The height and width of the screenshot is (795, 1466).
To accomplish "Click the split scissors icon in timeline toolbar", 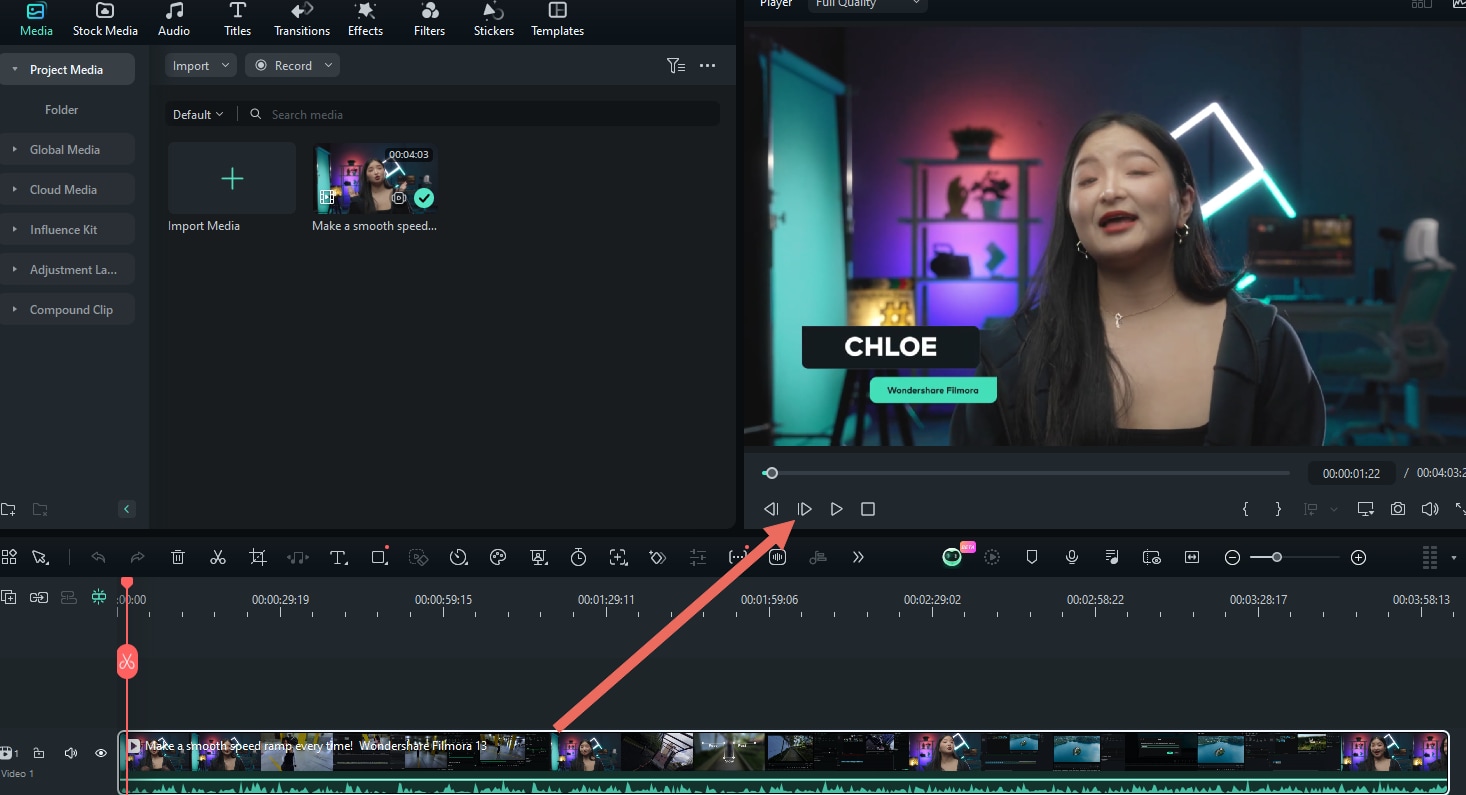I will point(218,557).
